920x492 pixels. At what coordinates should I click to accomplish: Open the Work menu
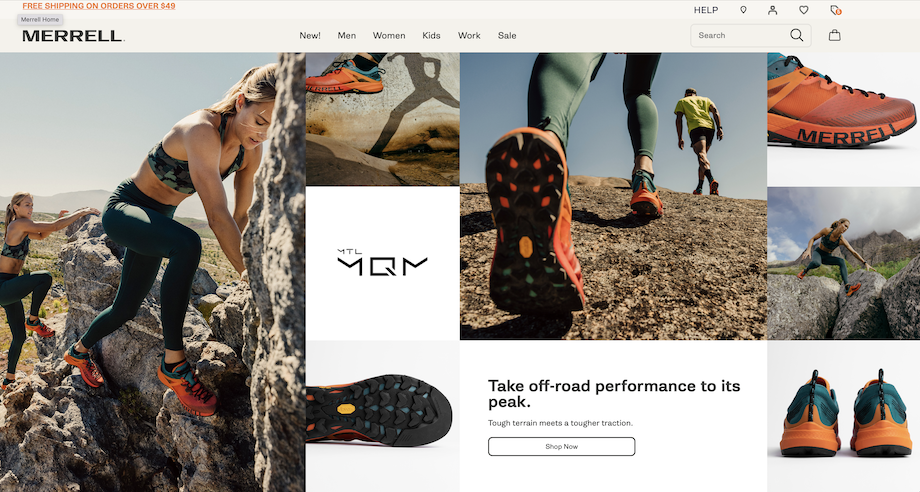point(469,35)
